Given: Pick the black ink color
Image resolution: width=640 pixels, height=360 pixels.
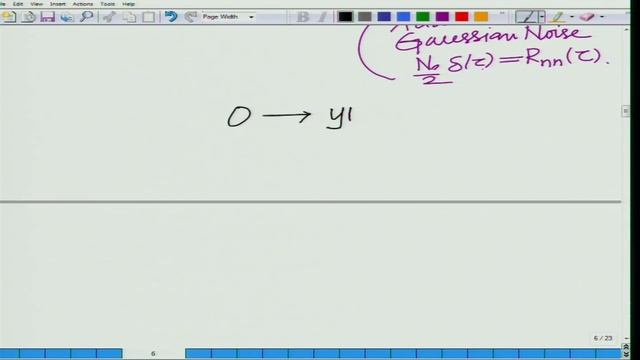Looking at the screenshot, I should pos(345,17).
